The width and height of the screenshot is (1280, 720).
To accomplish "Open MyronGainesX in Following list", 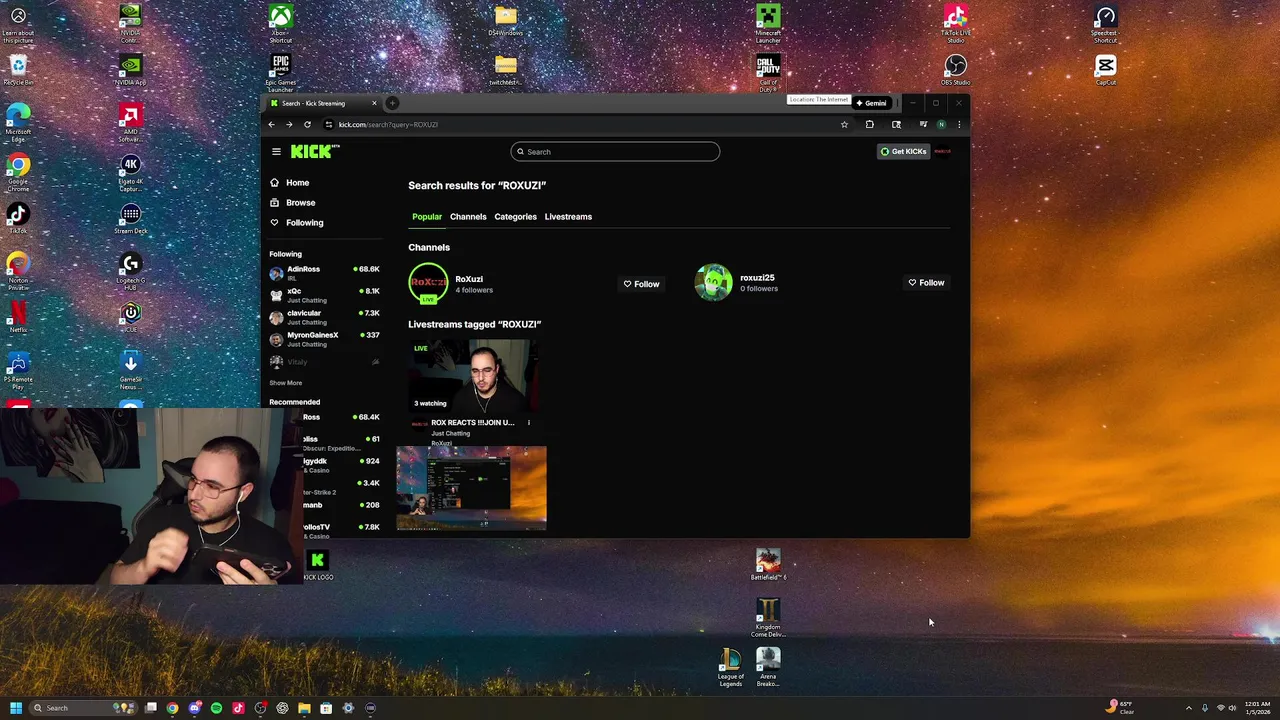I will (x=325, y=338).
